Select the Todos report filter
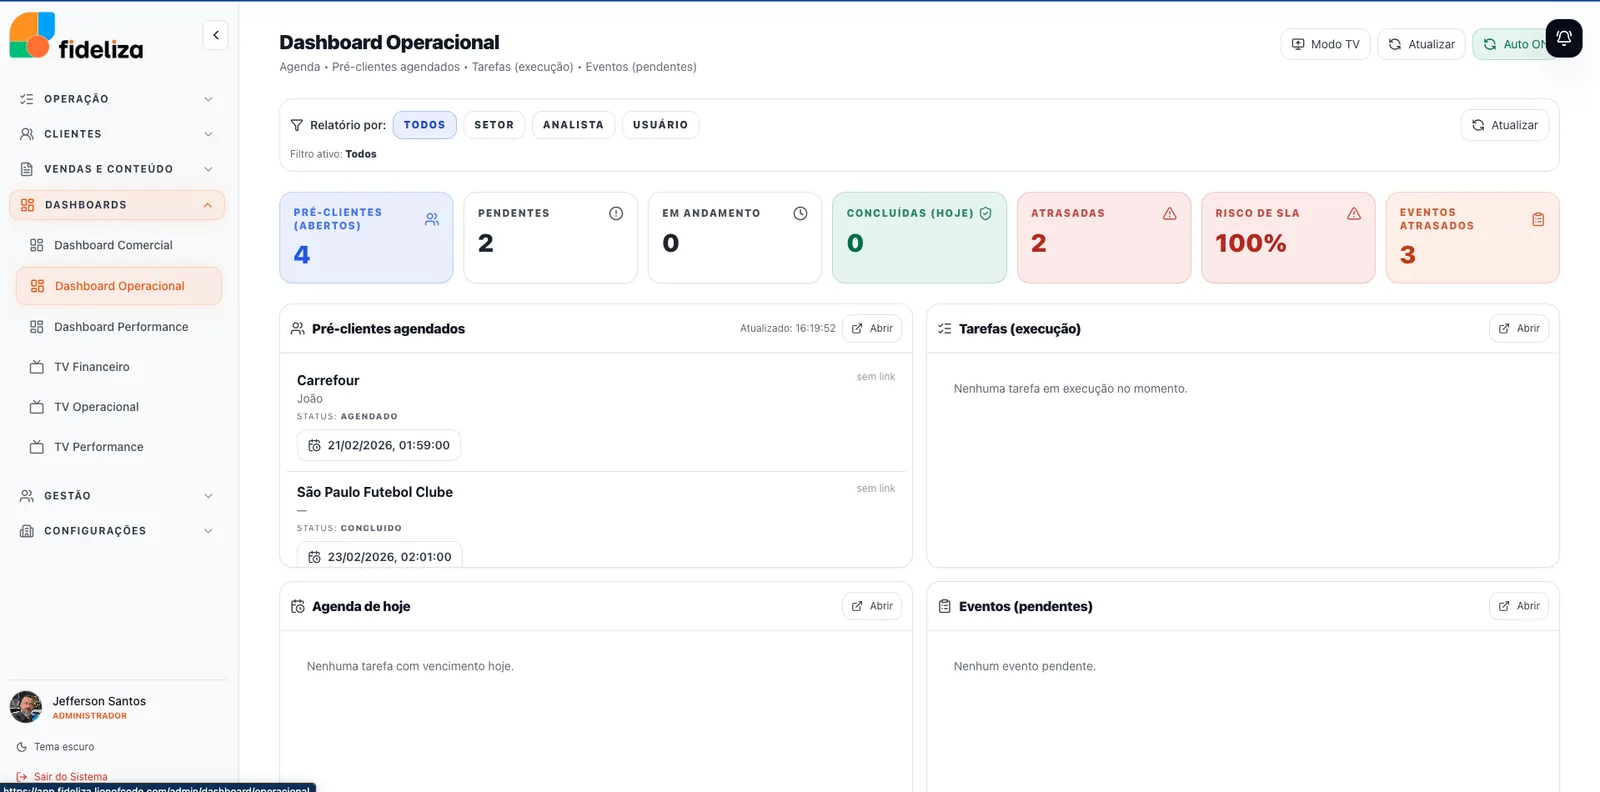The width and height of the screenshot is (1600, 792). click(x=425, y=125)
